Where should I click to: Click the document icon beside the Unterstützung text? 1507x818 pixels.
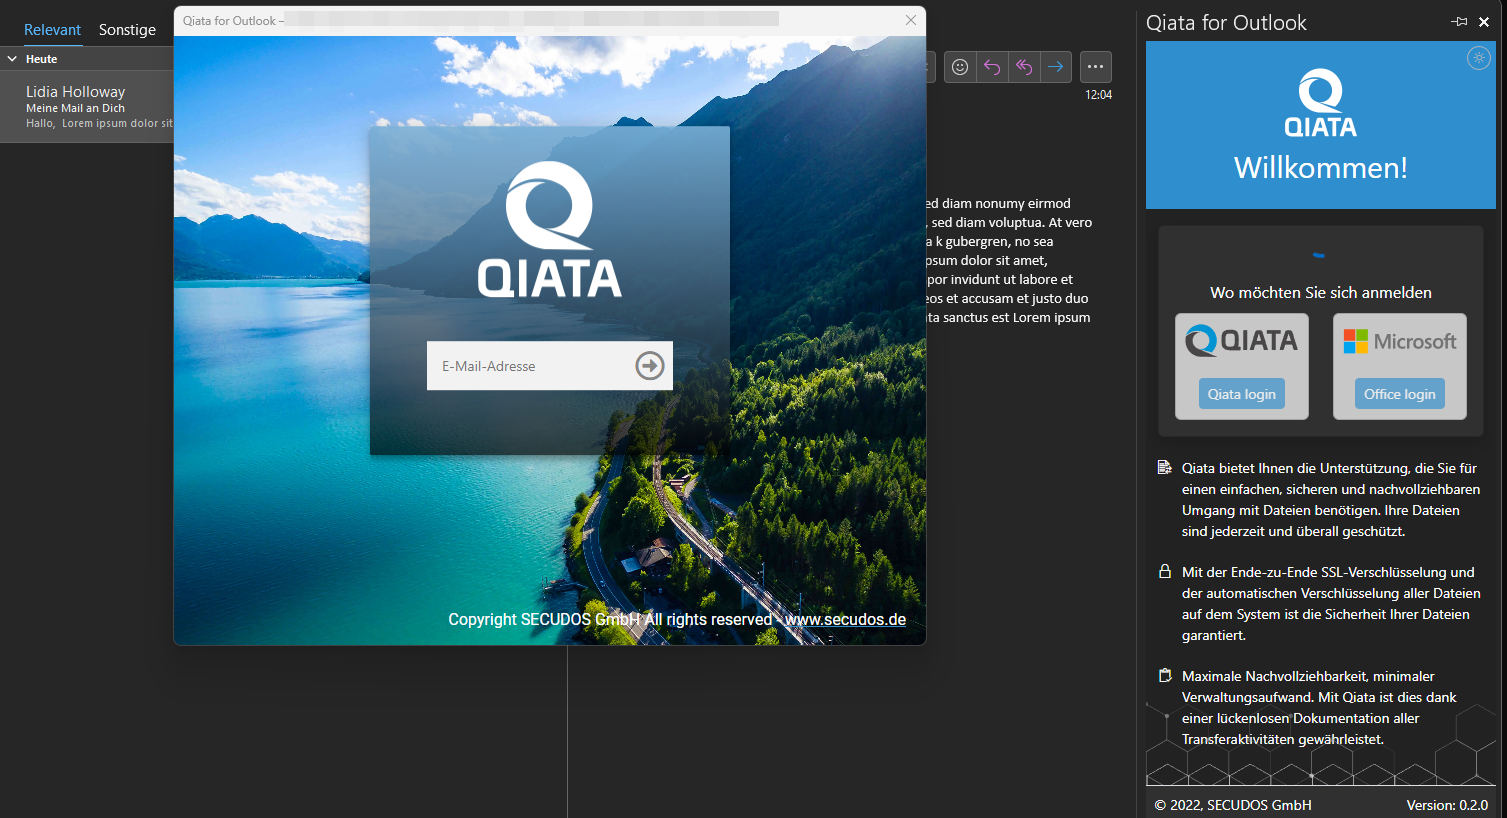click(1164, 466)
